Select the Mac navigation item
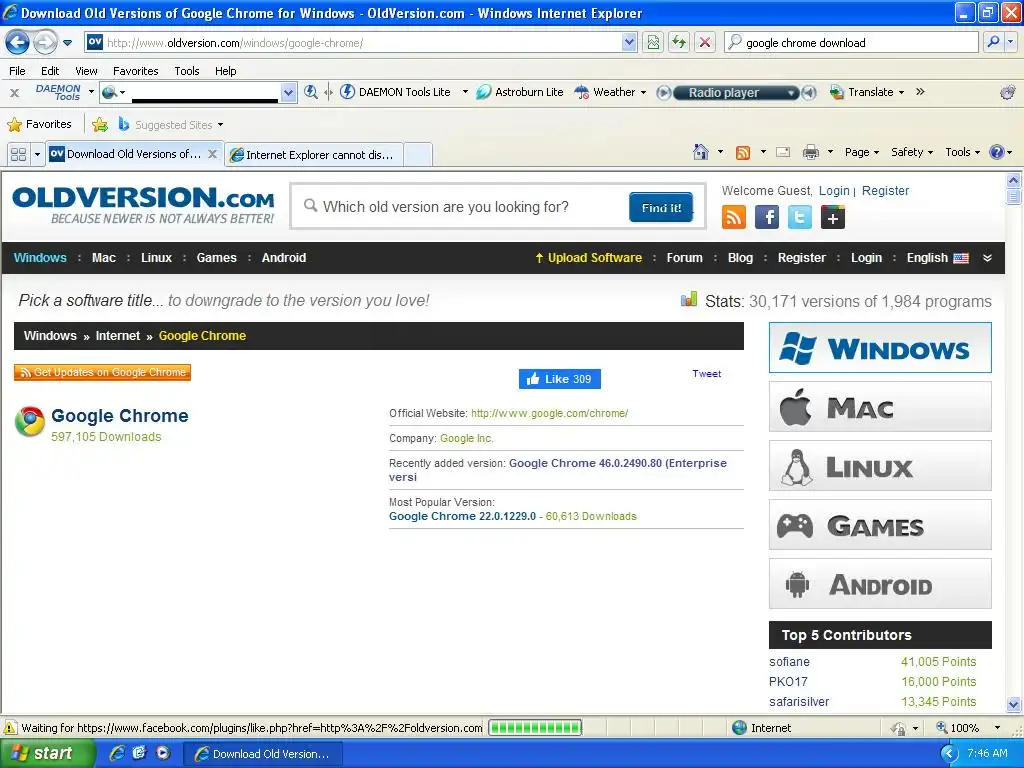The image size is (1024, 768). [x=104, y=258]
